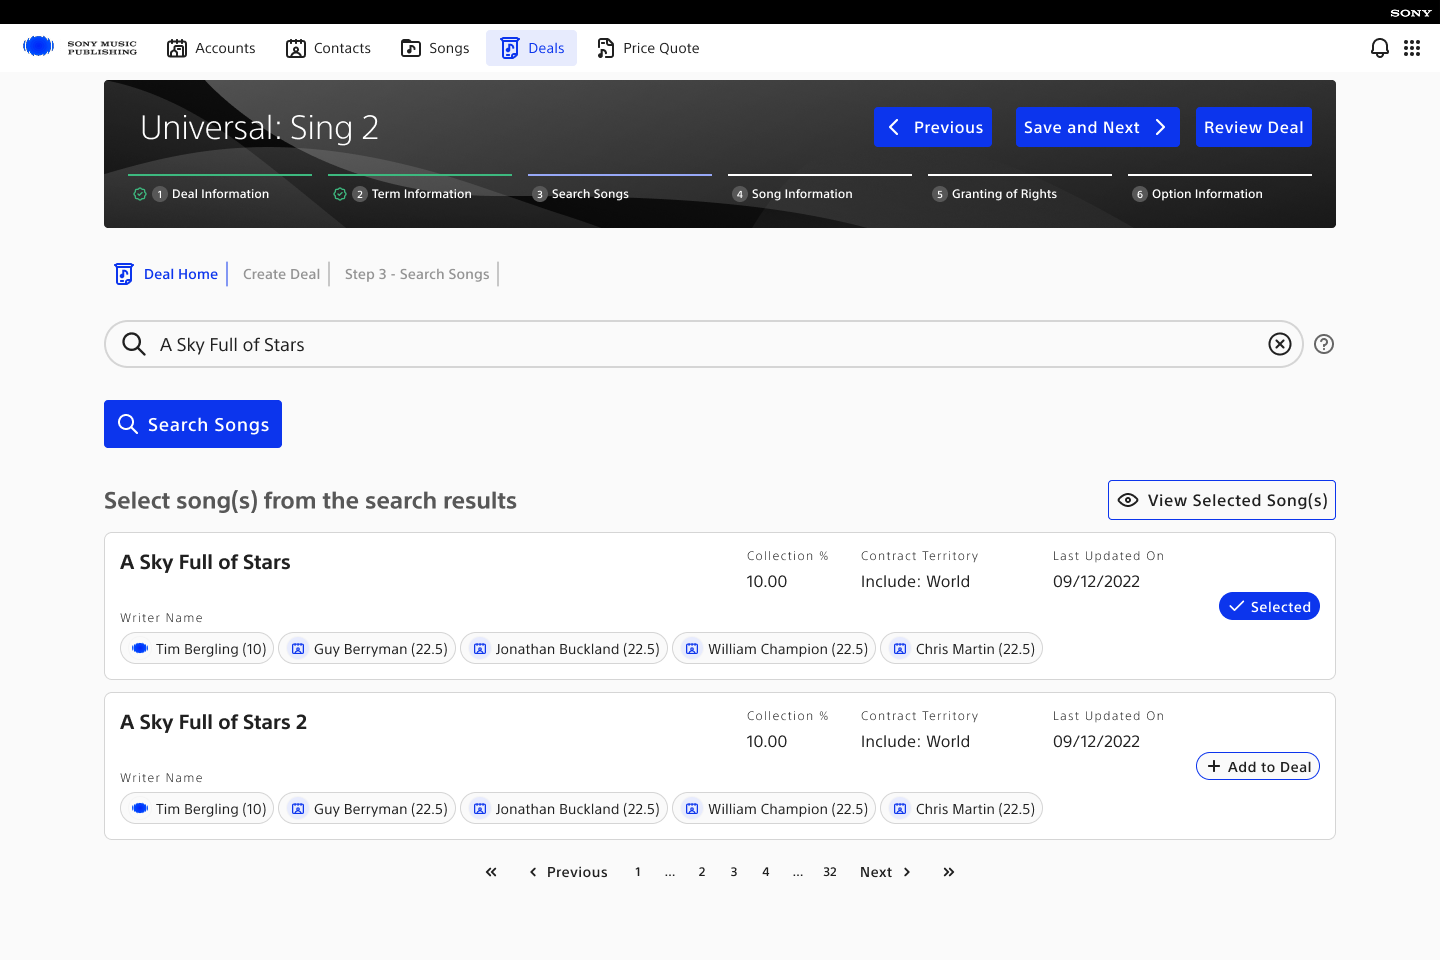Viewport: 1440px width, 960px height.
Task: Jump to the first results page
Action: pyautogui.click(x=491, y=872)
